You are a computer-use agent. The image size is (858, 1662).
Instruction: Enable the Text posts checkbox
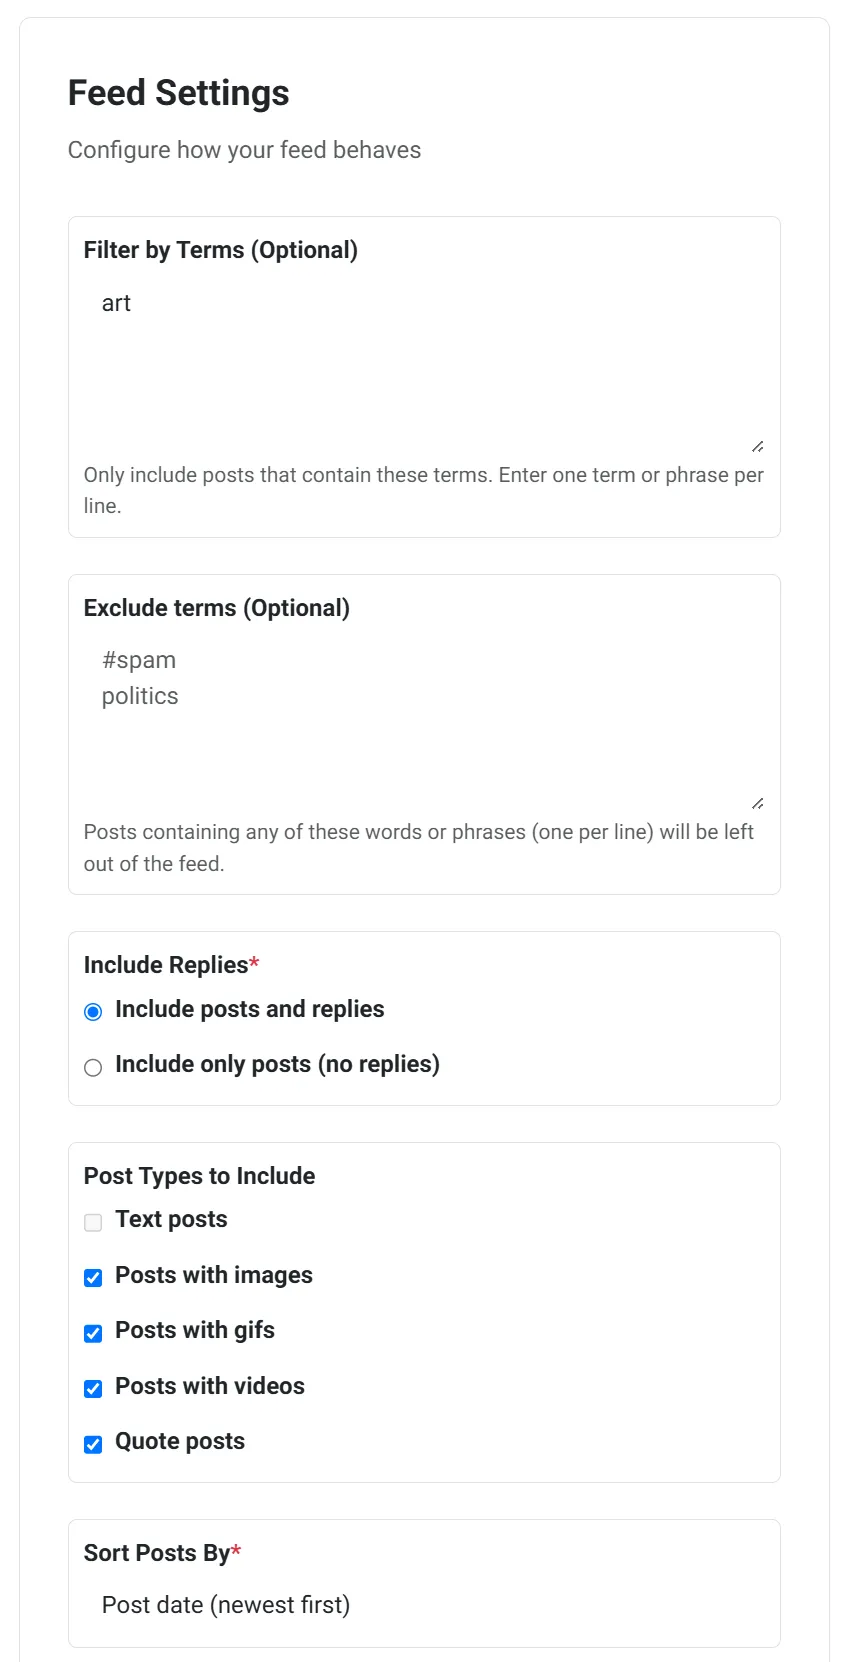pos(93,1222)
